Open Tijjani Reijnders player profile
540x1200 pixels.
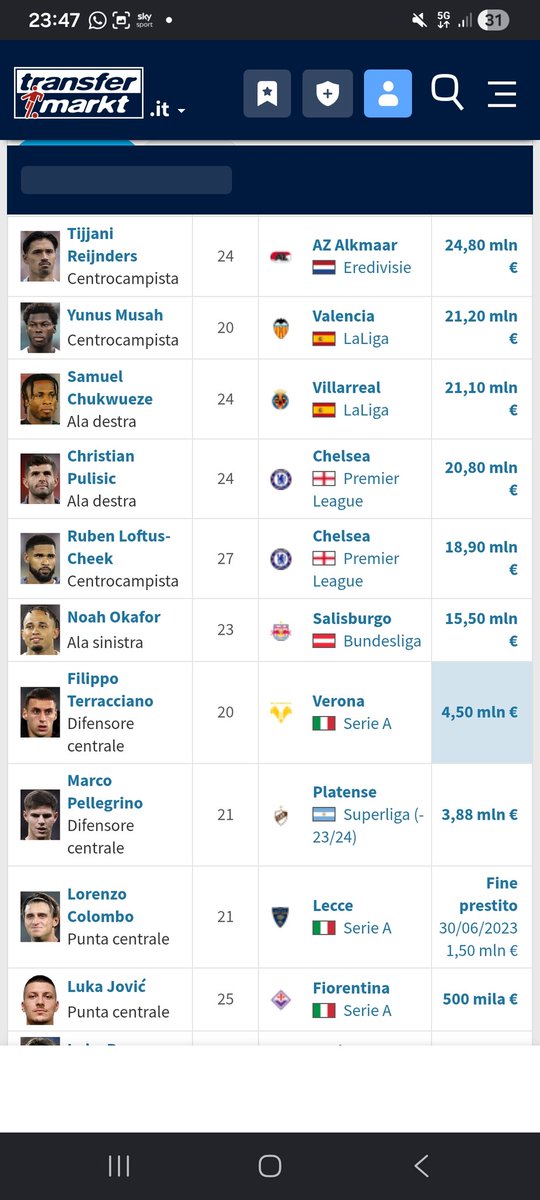point(102,245)
